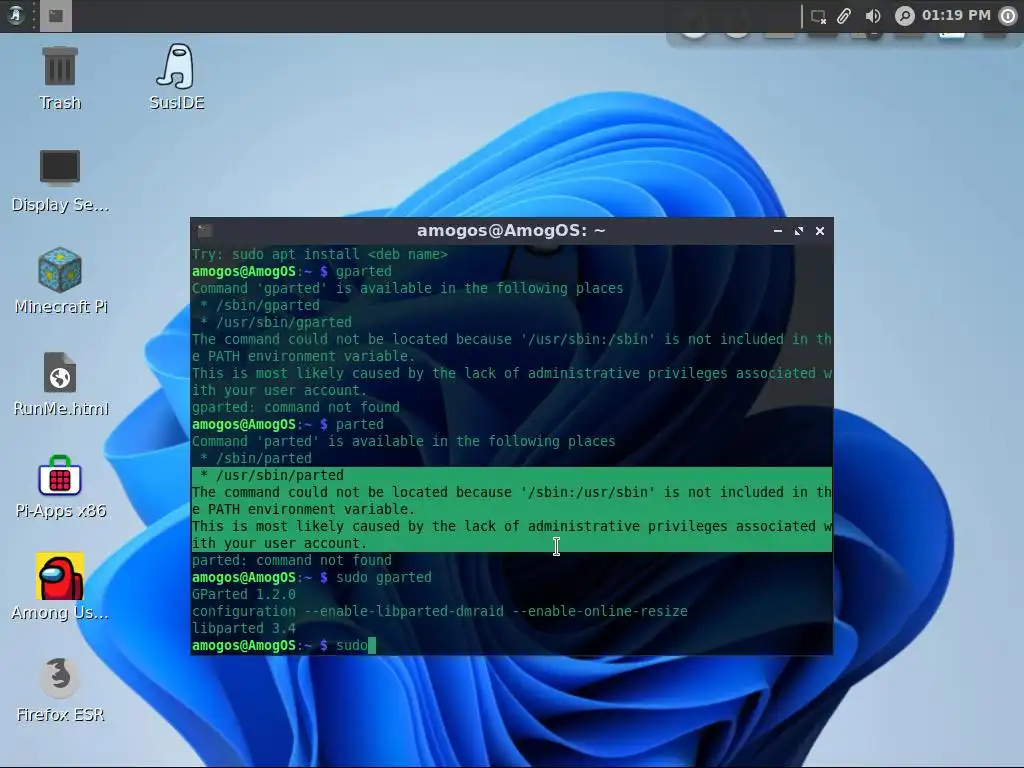This screenshot has height=768, width=1024.
Task: Click the terminal task button in the panel
Action: click(x=56, y=16)
